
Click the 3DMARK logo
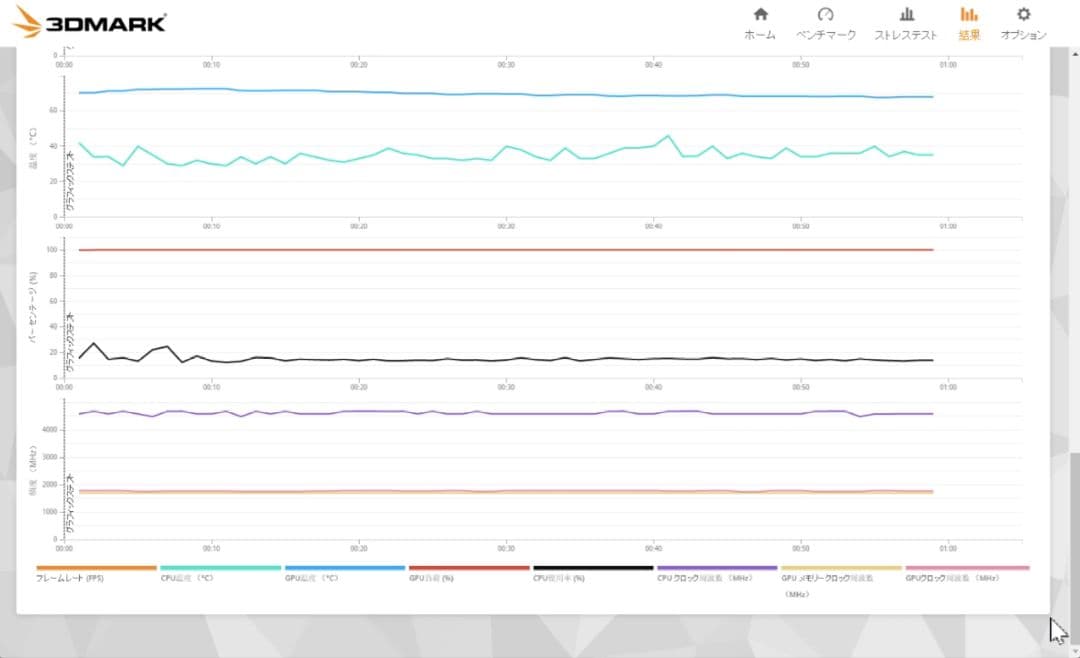91,22
